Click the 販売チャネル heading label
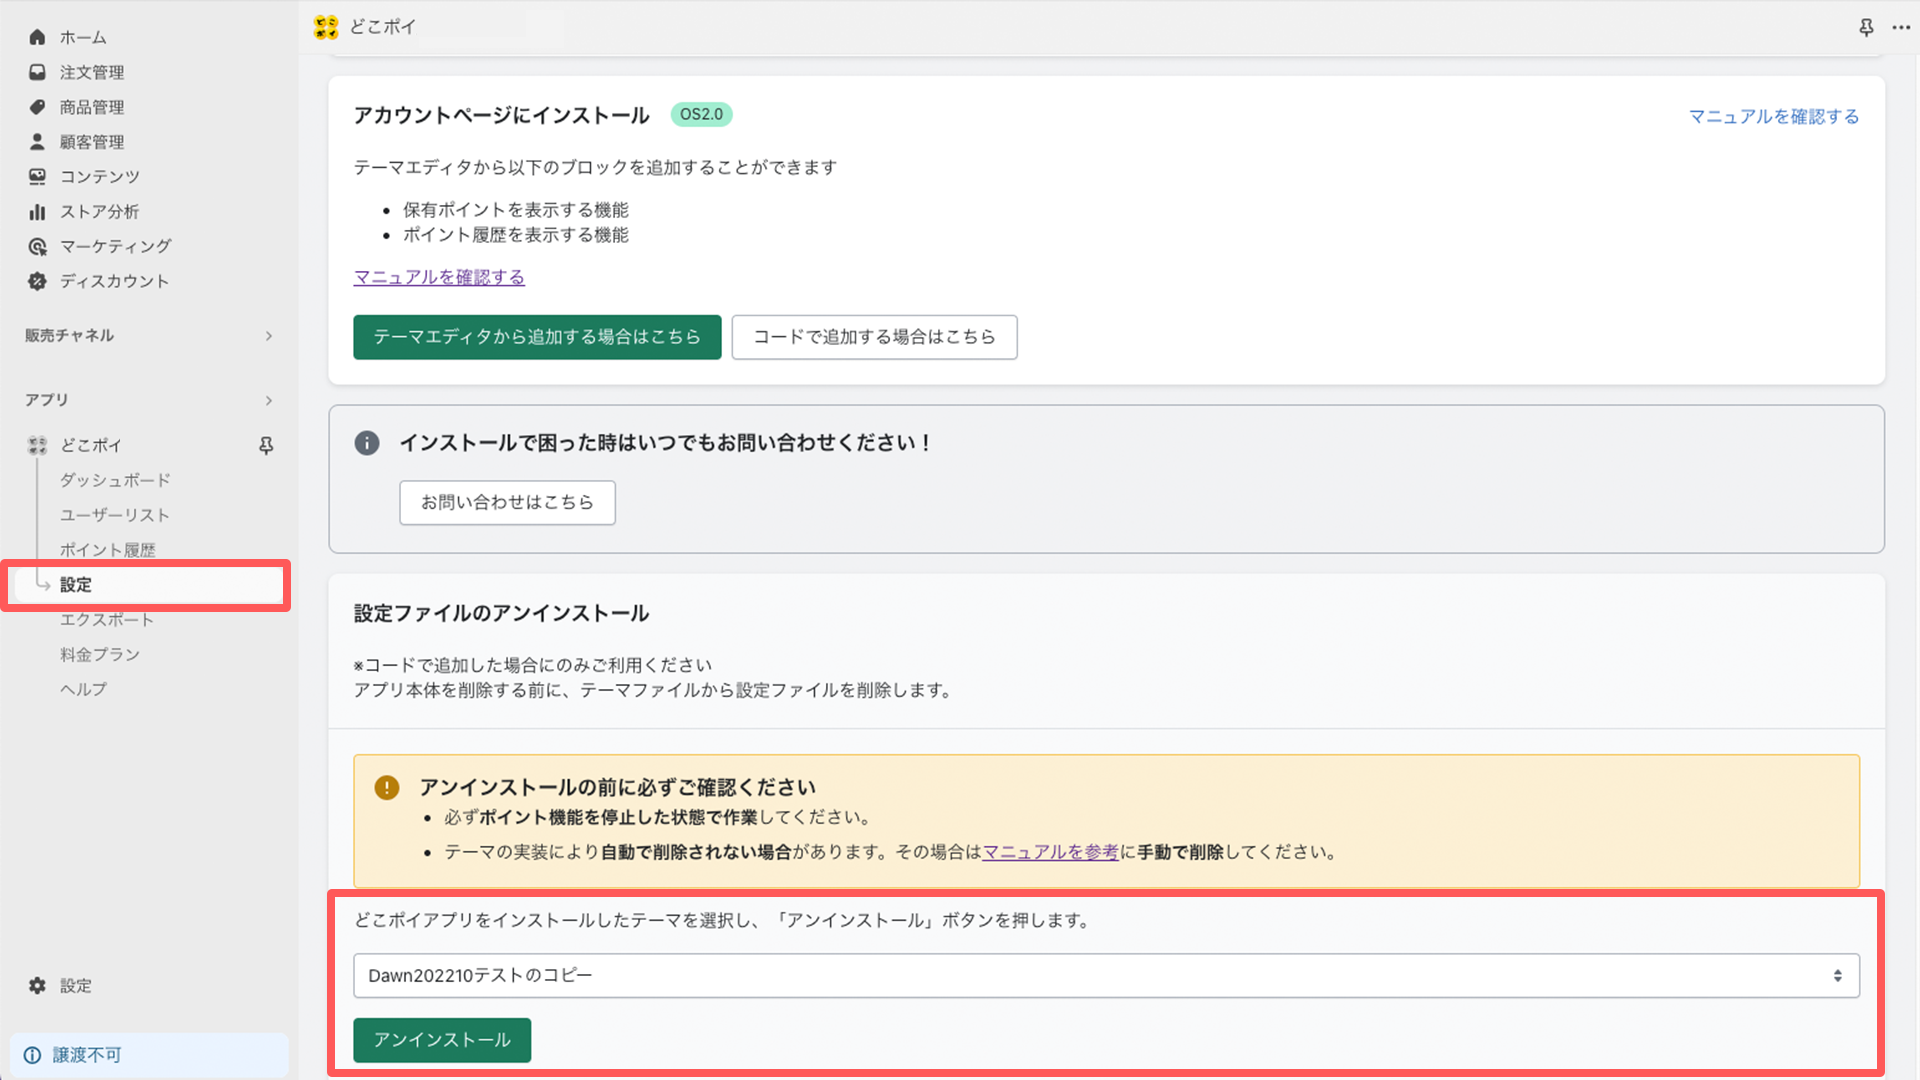 tap(70, 336)
